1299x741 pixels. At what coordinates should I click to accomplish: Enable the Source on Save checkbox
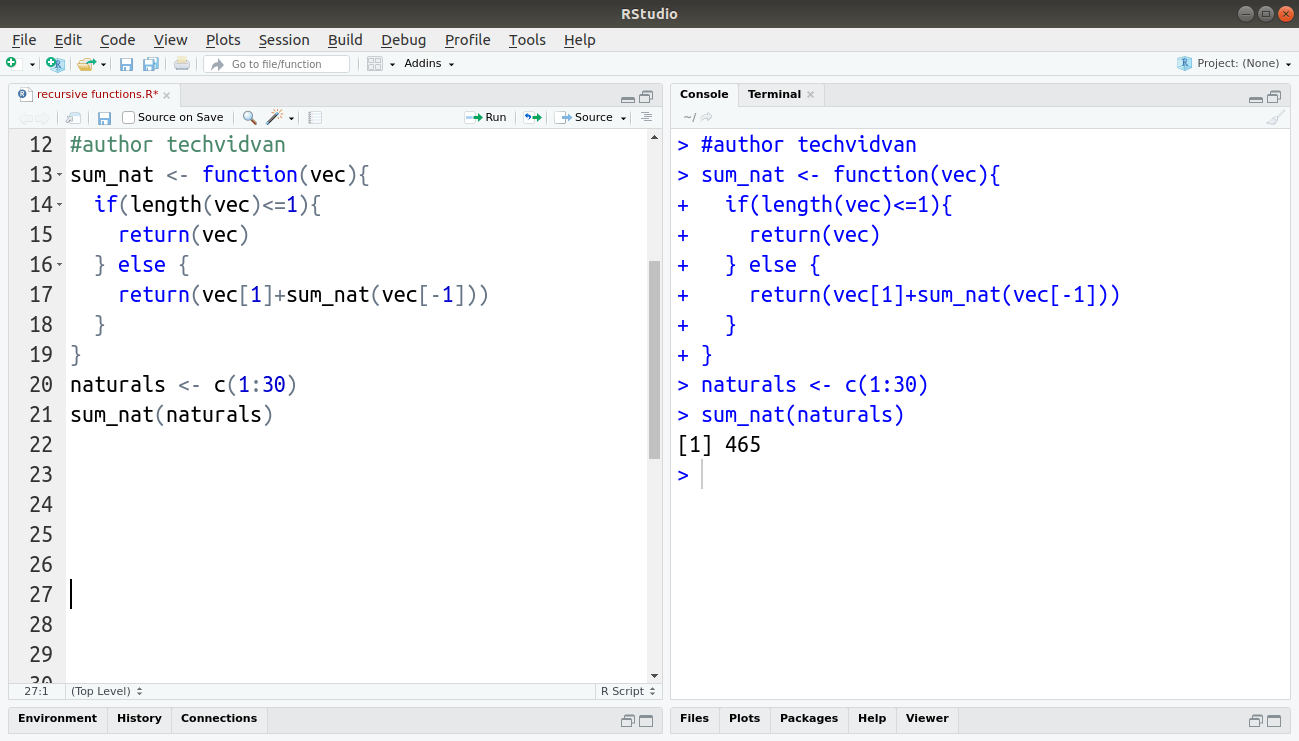coord(127,117)
